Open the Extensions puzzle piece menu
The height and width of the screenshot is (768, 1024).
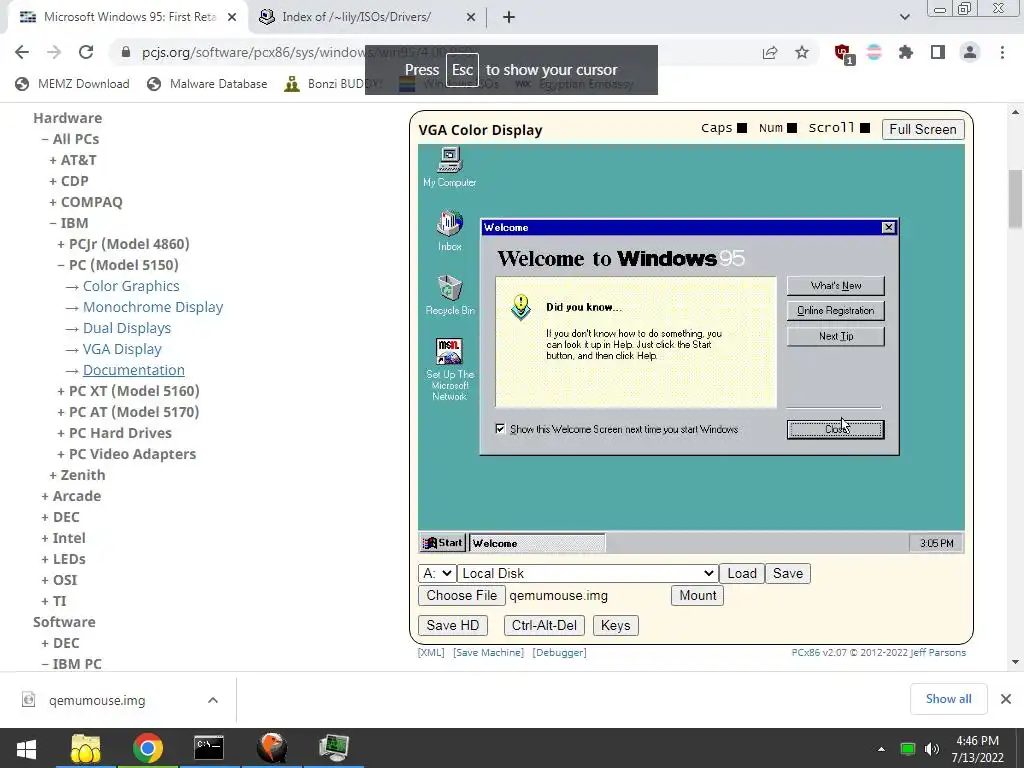tap(906, 52)
